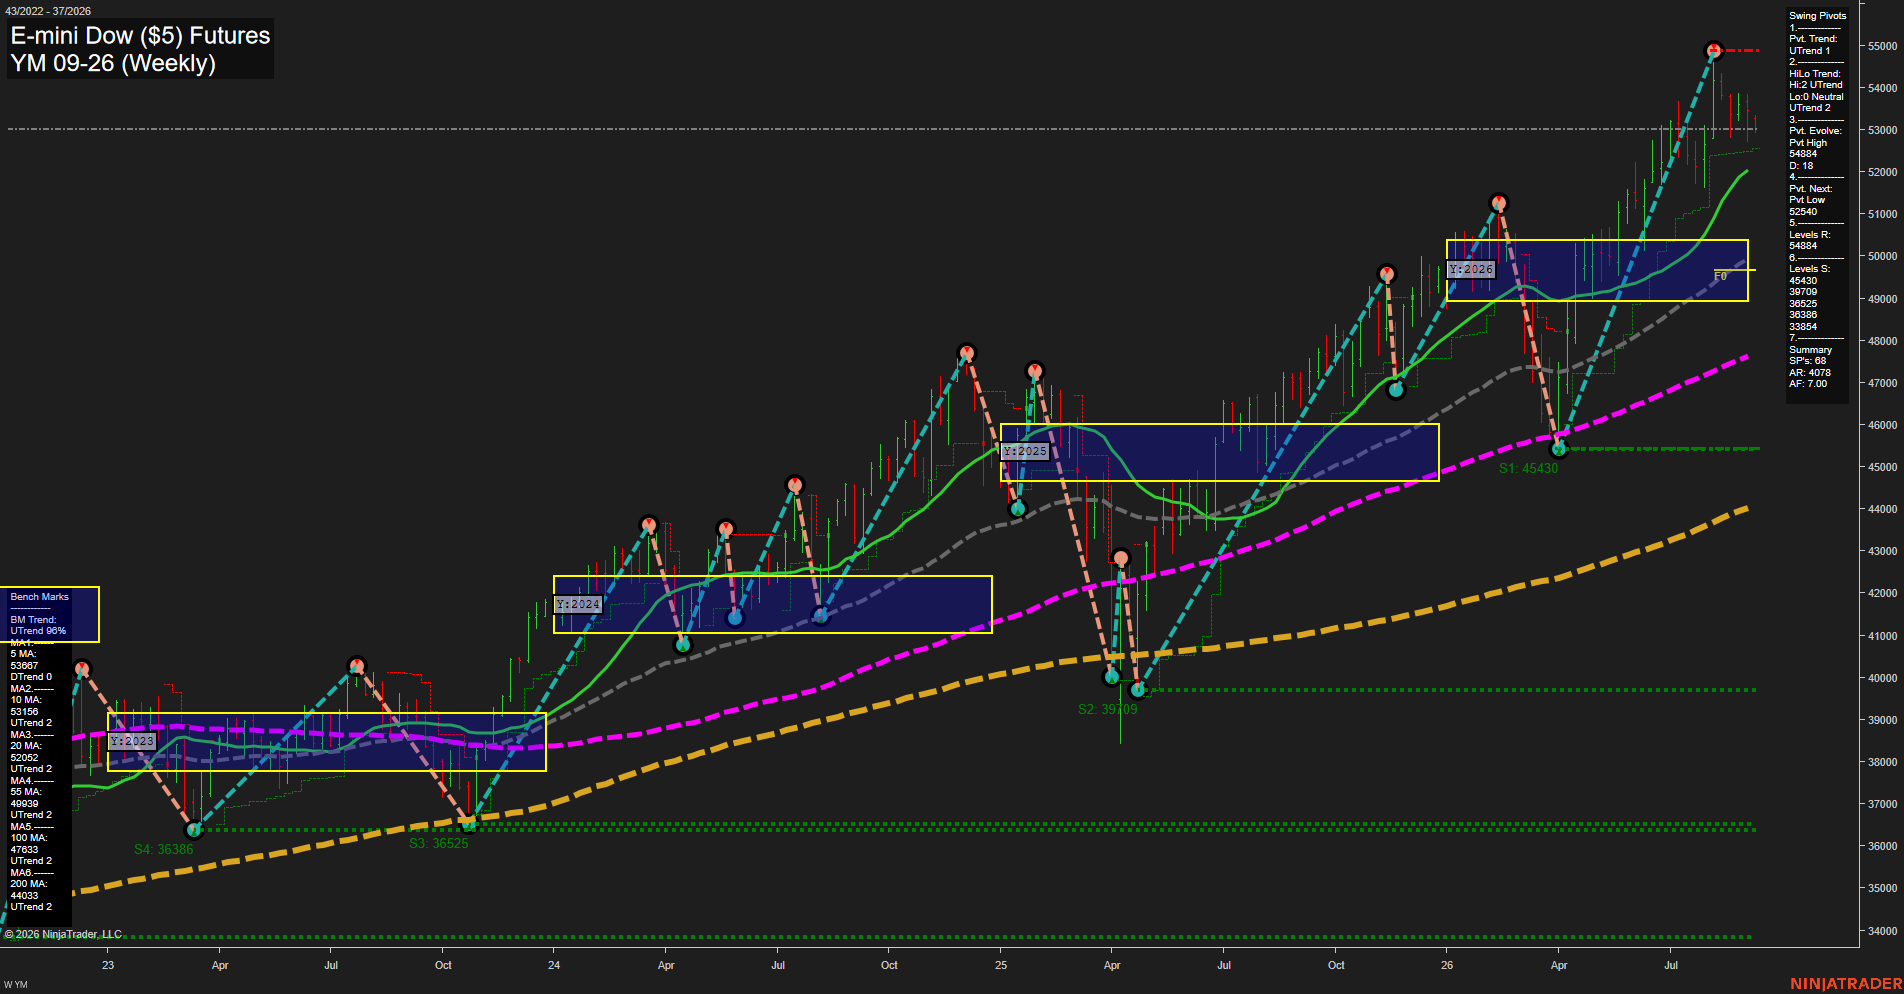
Task: Select the Y:2025 yearly range label
Action: pyautogui.click(x=1025, y=451)
